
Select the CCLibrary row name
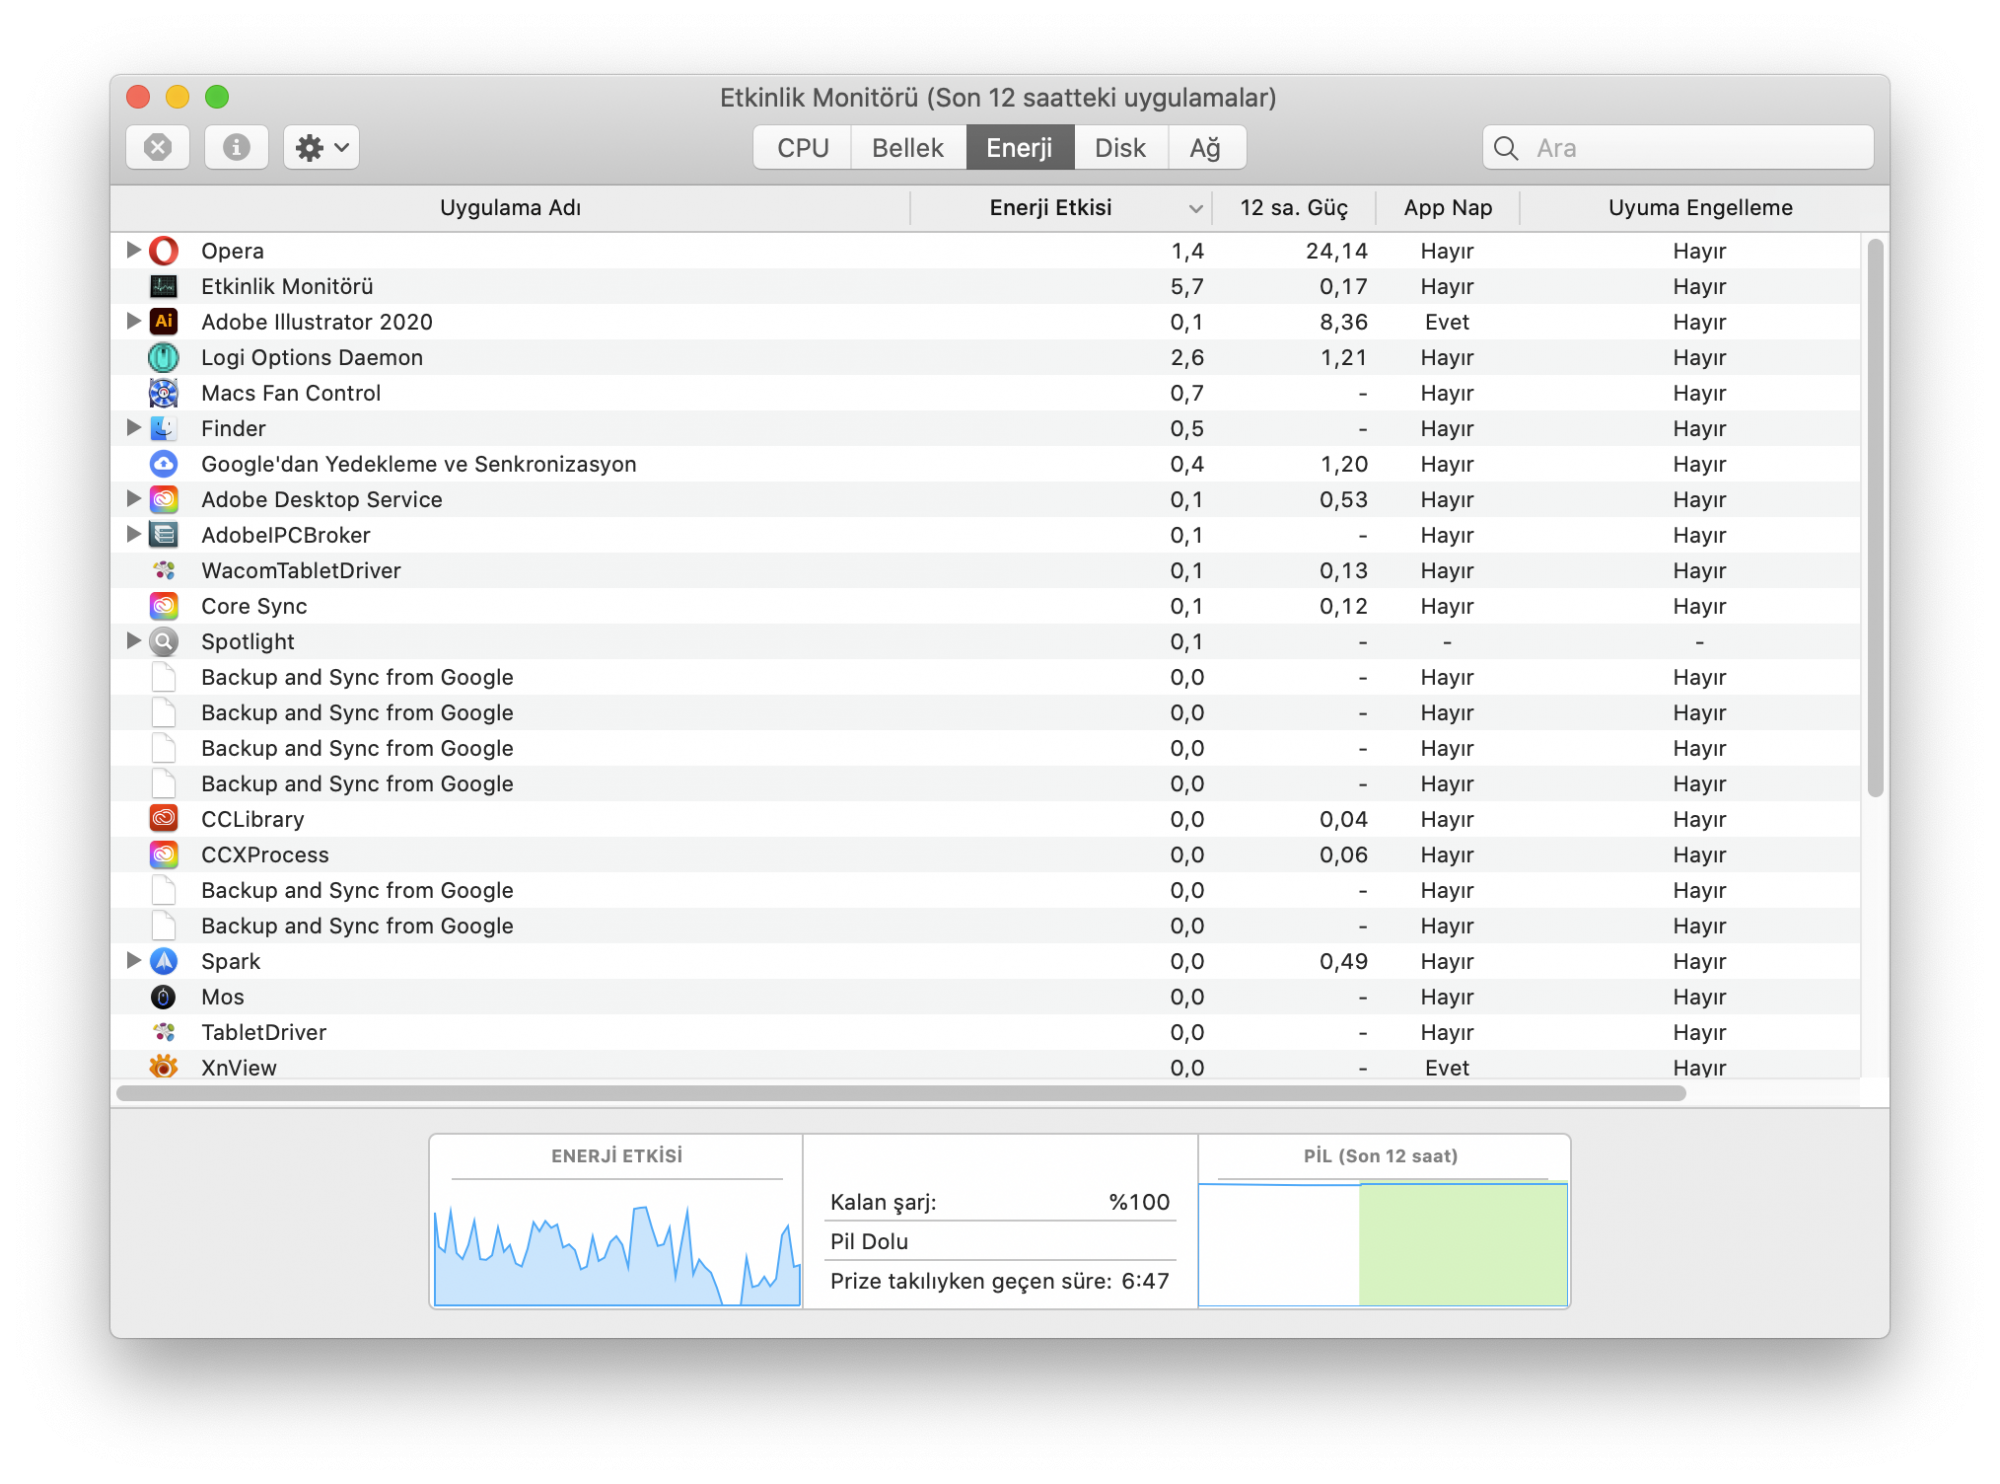[x=253, y=819]
